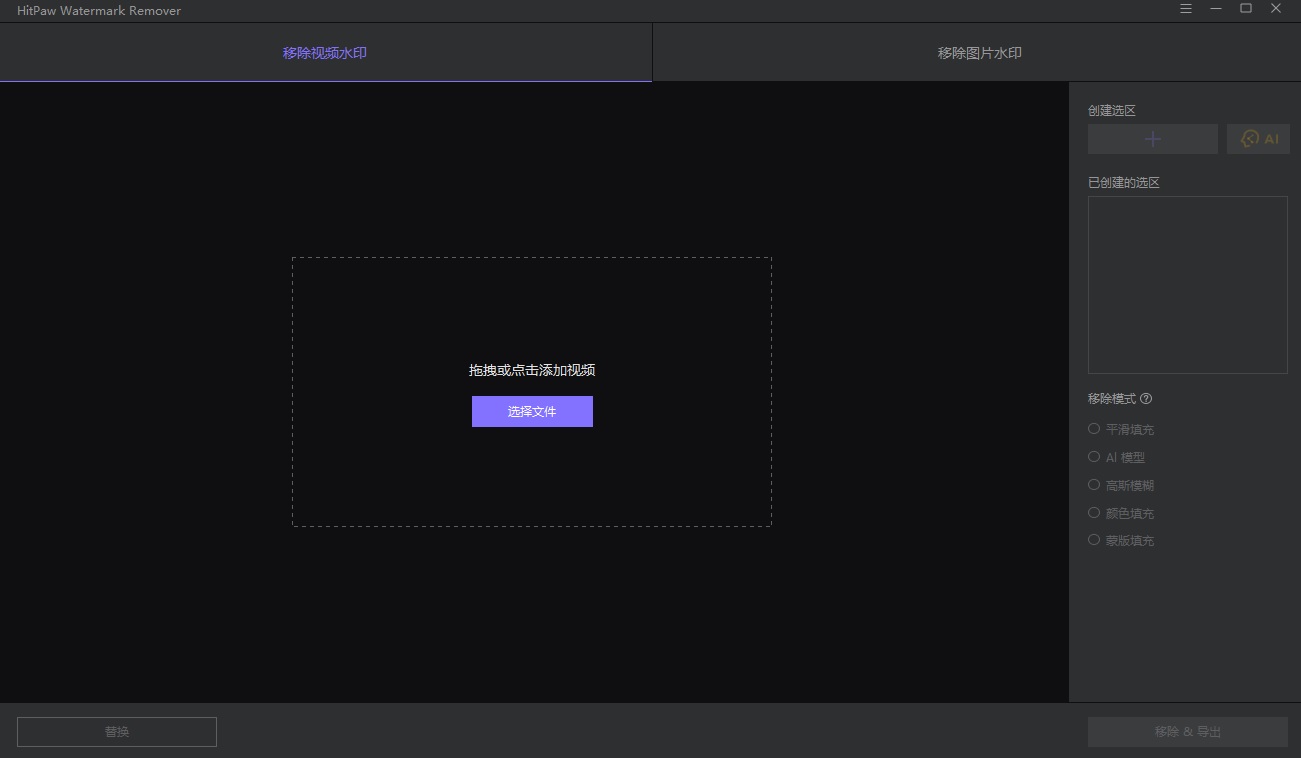Select the 平滑填充 removal mode

pyautogui.click(x=1121, y=429)
